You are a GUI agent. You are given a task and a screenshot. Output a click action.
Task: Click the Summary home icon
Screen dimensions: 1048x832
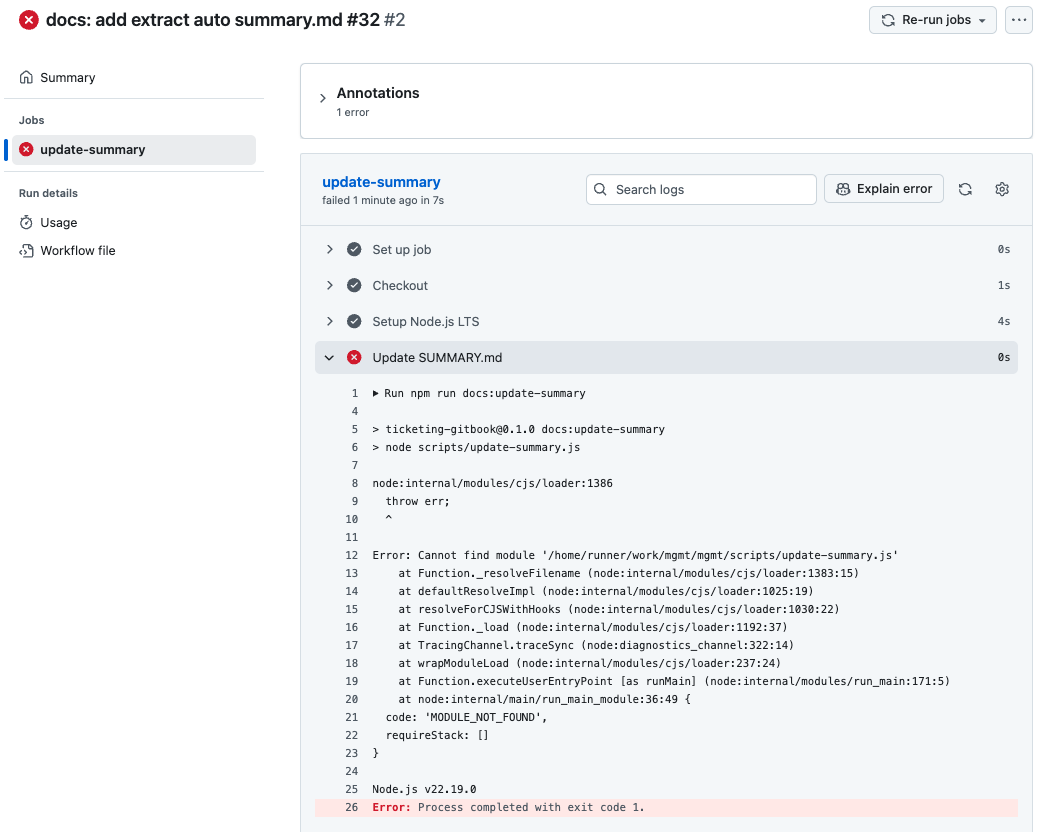pyautogui.click(x=27, y=78)
